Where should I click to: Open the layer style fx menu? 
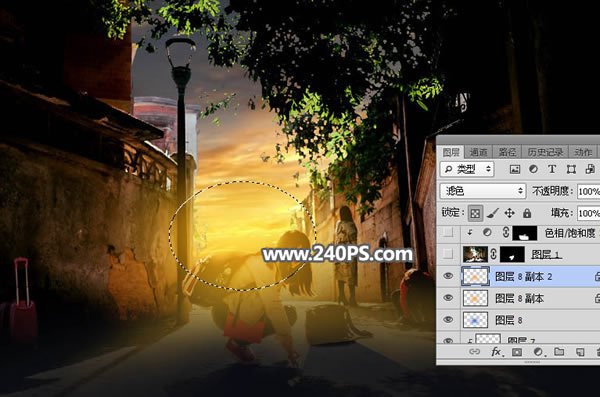[x=496, y=352]
